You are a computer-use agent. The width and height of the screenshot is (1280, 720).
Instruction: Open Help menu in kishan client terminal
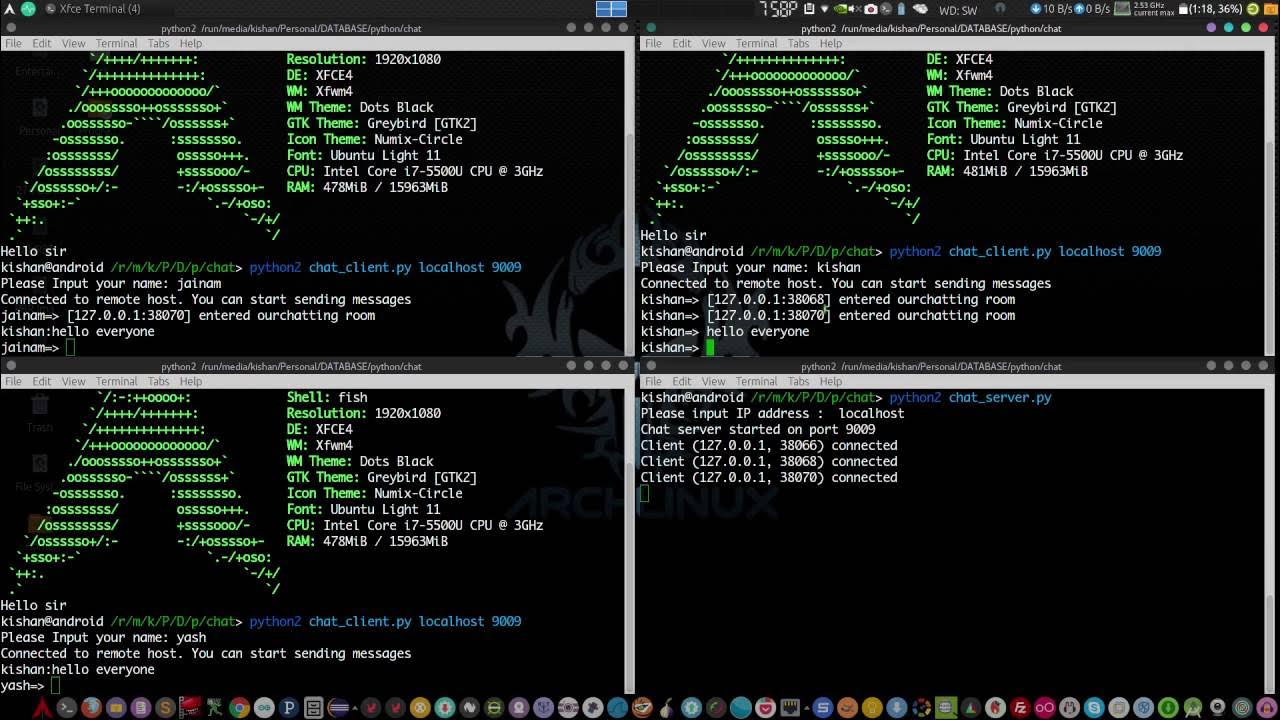pyautogui.click(x=830, y=44)
